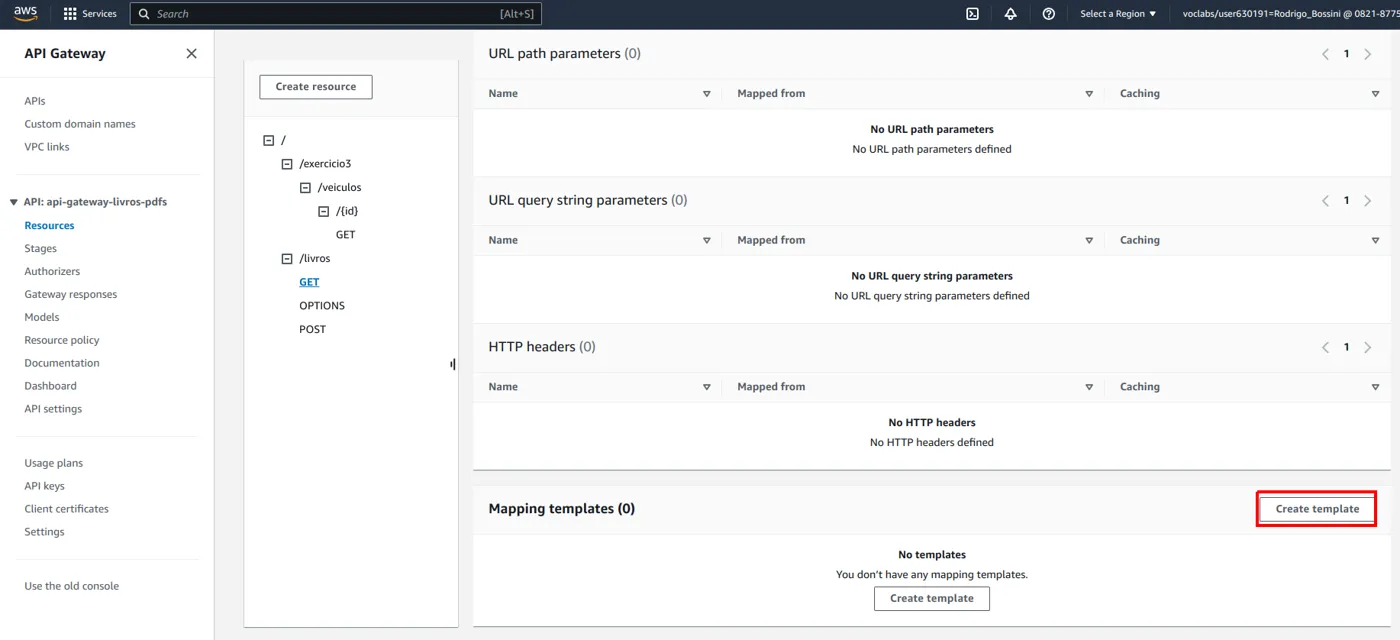Go to Gateway responses

click(71, 295)
